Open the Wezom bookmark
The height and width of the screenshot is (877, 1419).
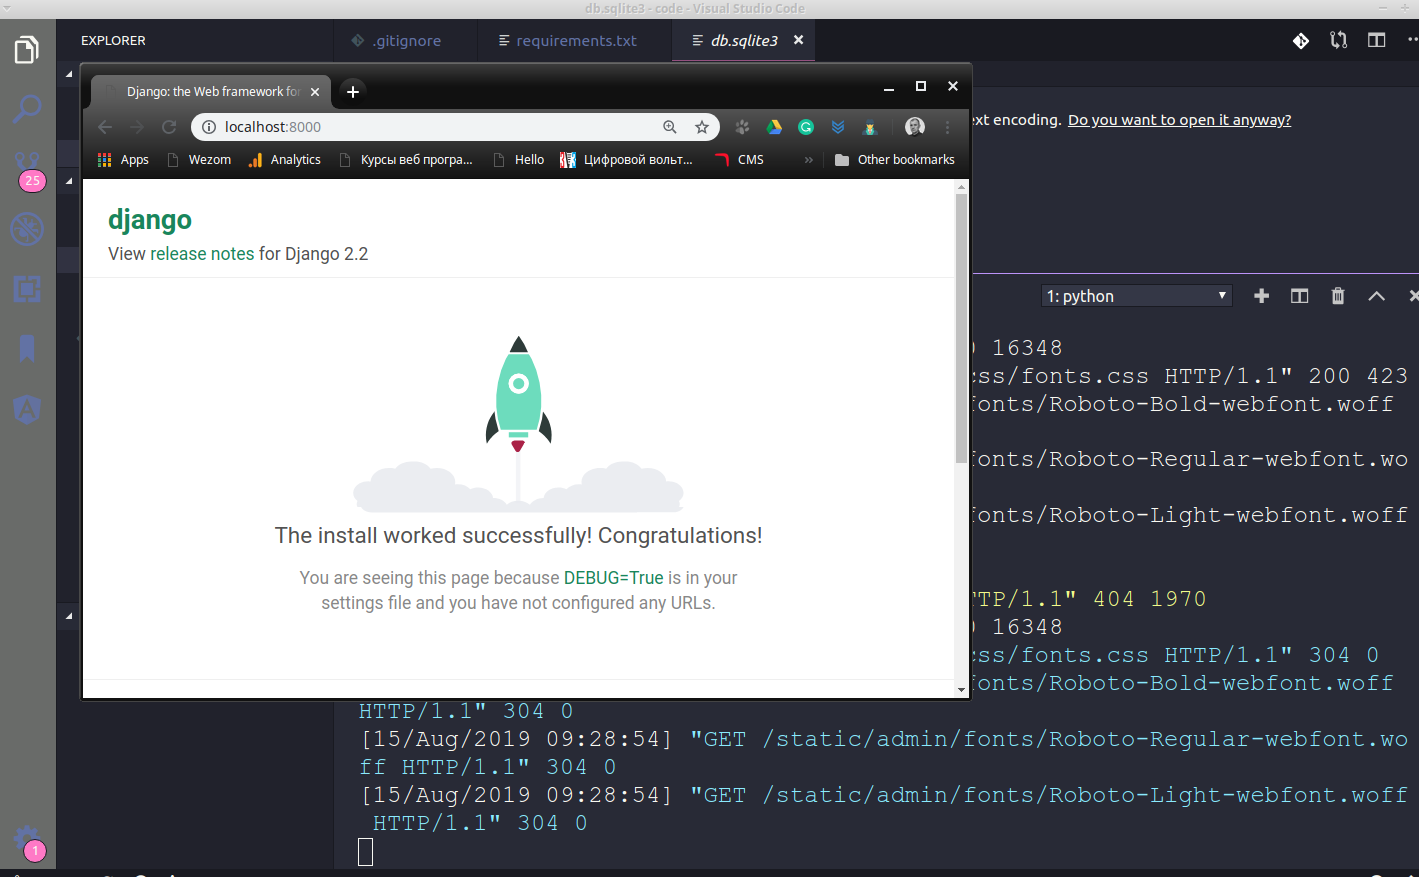tap(199, 160)
